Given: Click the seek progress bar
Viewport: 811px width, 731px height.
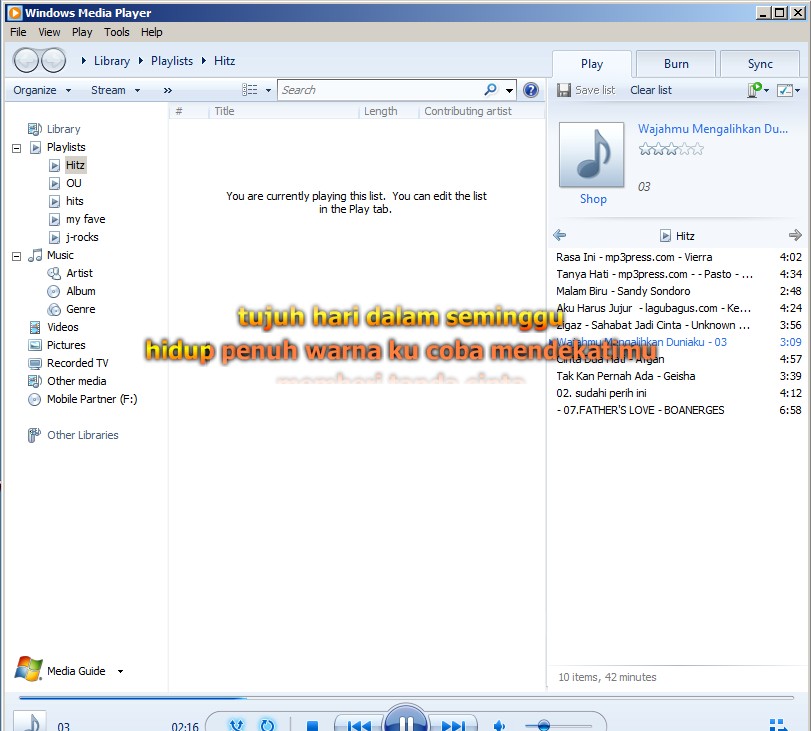Looking at the screenshot, I should (406, 698).
